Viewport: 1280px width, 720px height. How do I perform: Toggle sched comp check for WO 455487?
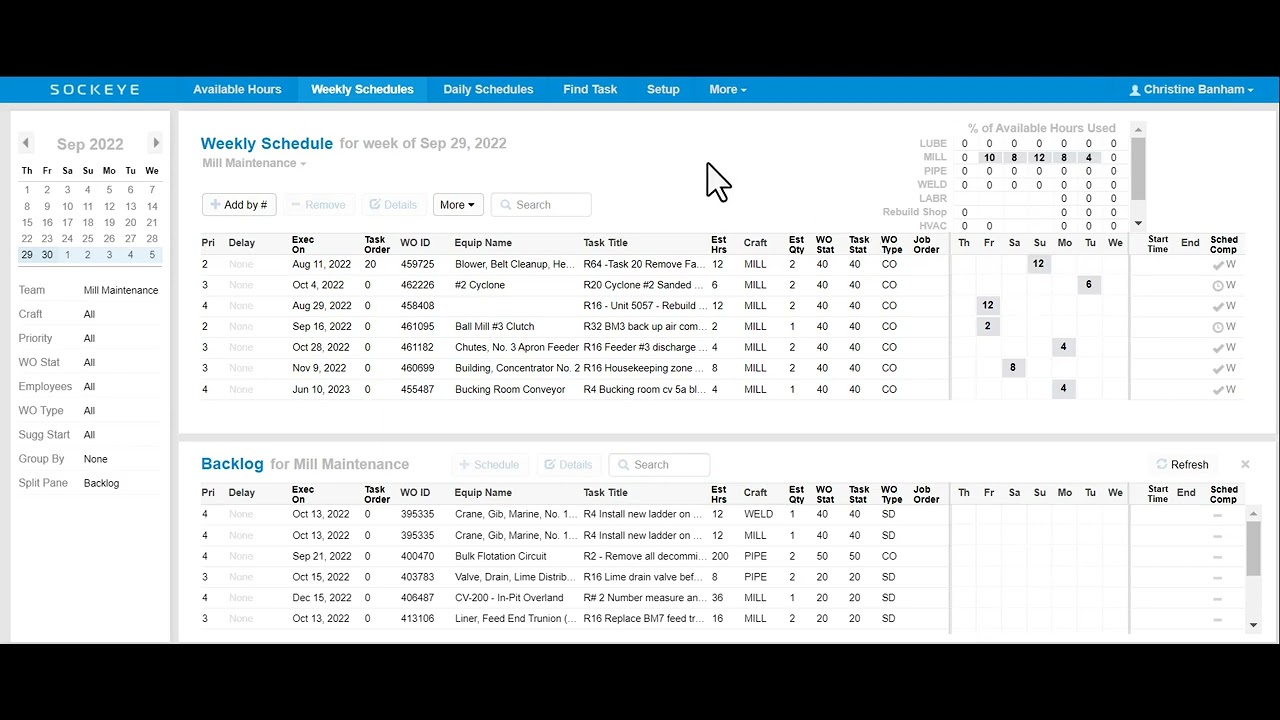[1218, 390]
